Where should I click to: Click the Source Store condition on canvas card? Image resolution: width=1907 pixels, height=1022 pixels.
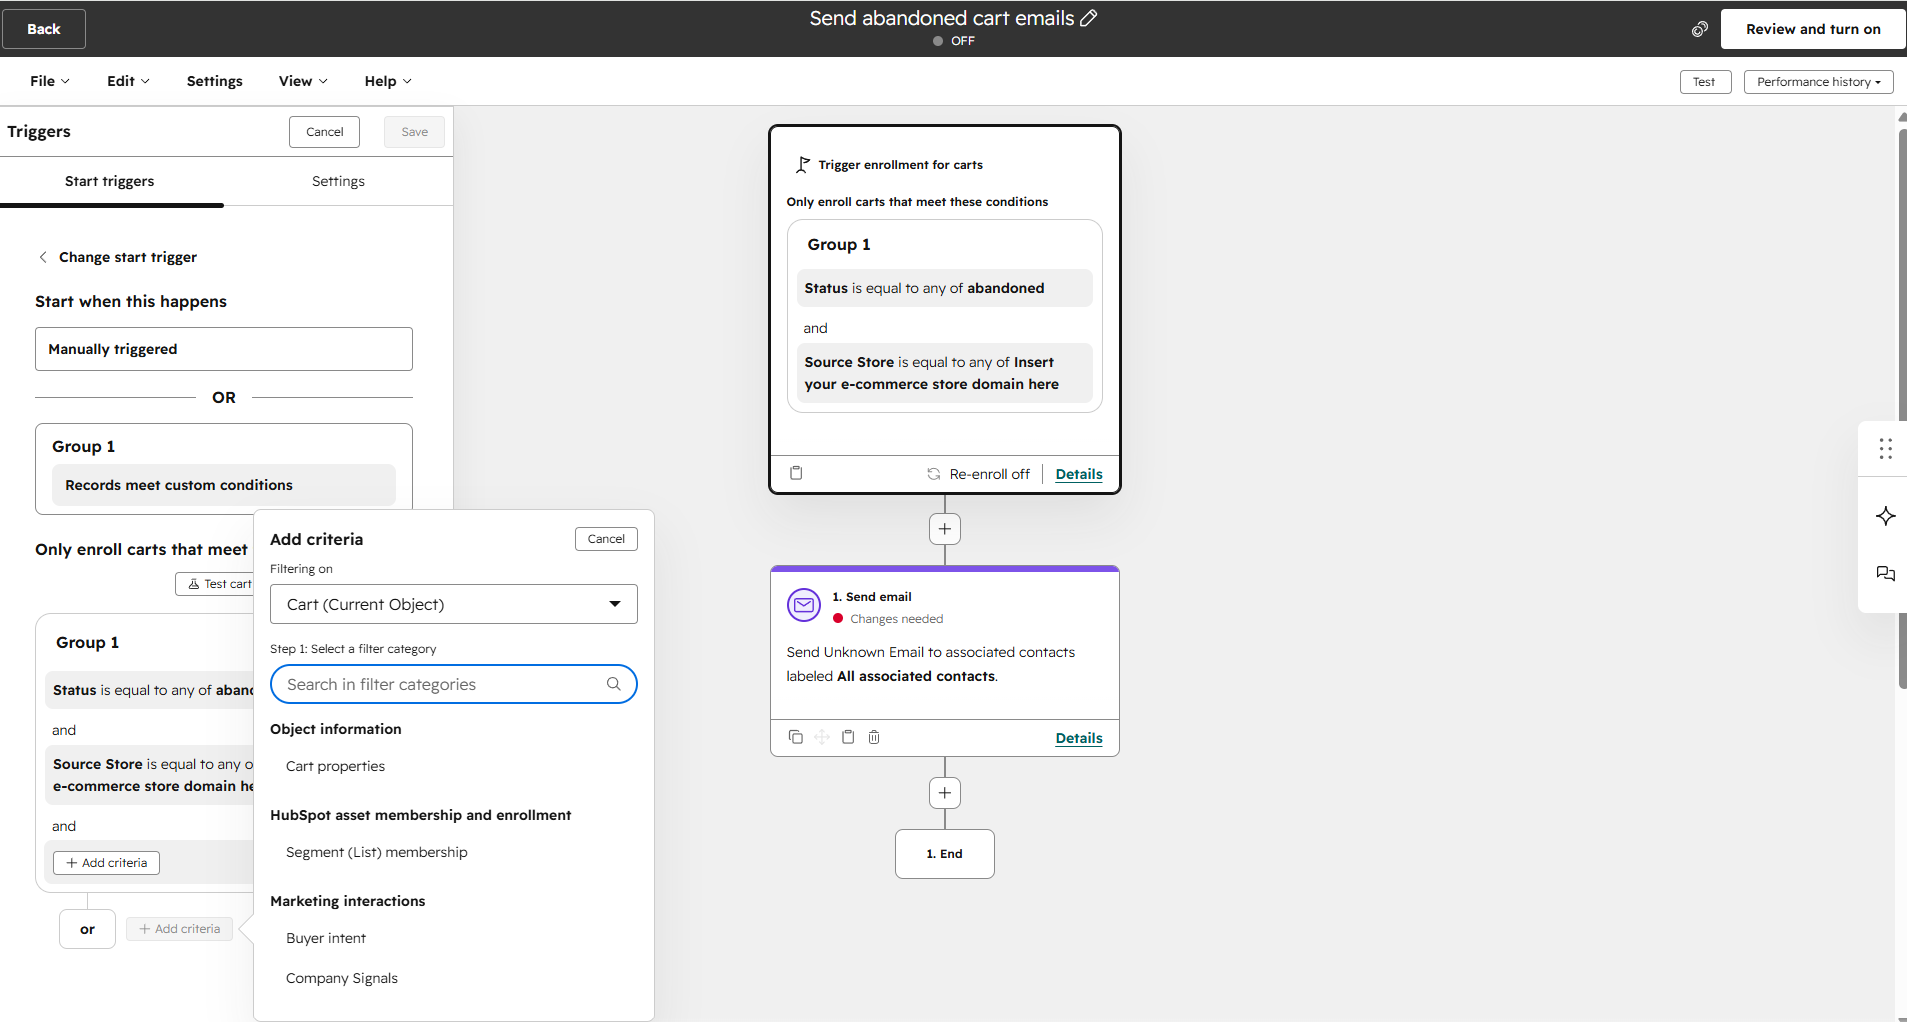click(x=944, y=373)
